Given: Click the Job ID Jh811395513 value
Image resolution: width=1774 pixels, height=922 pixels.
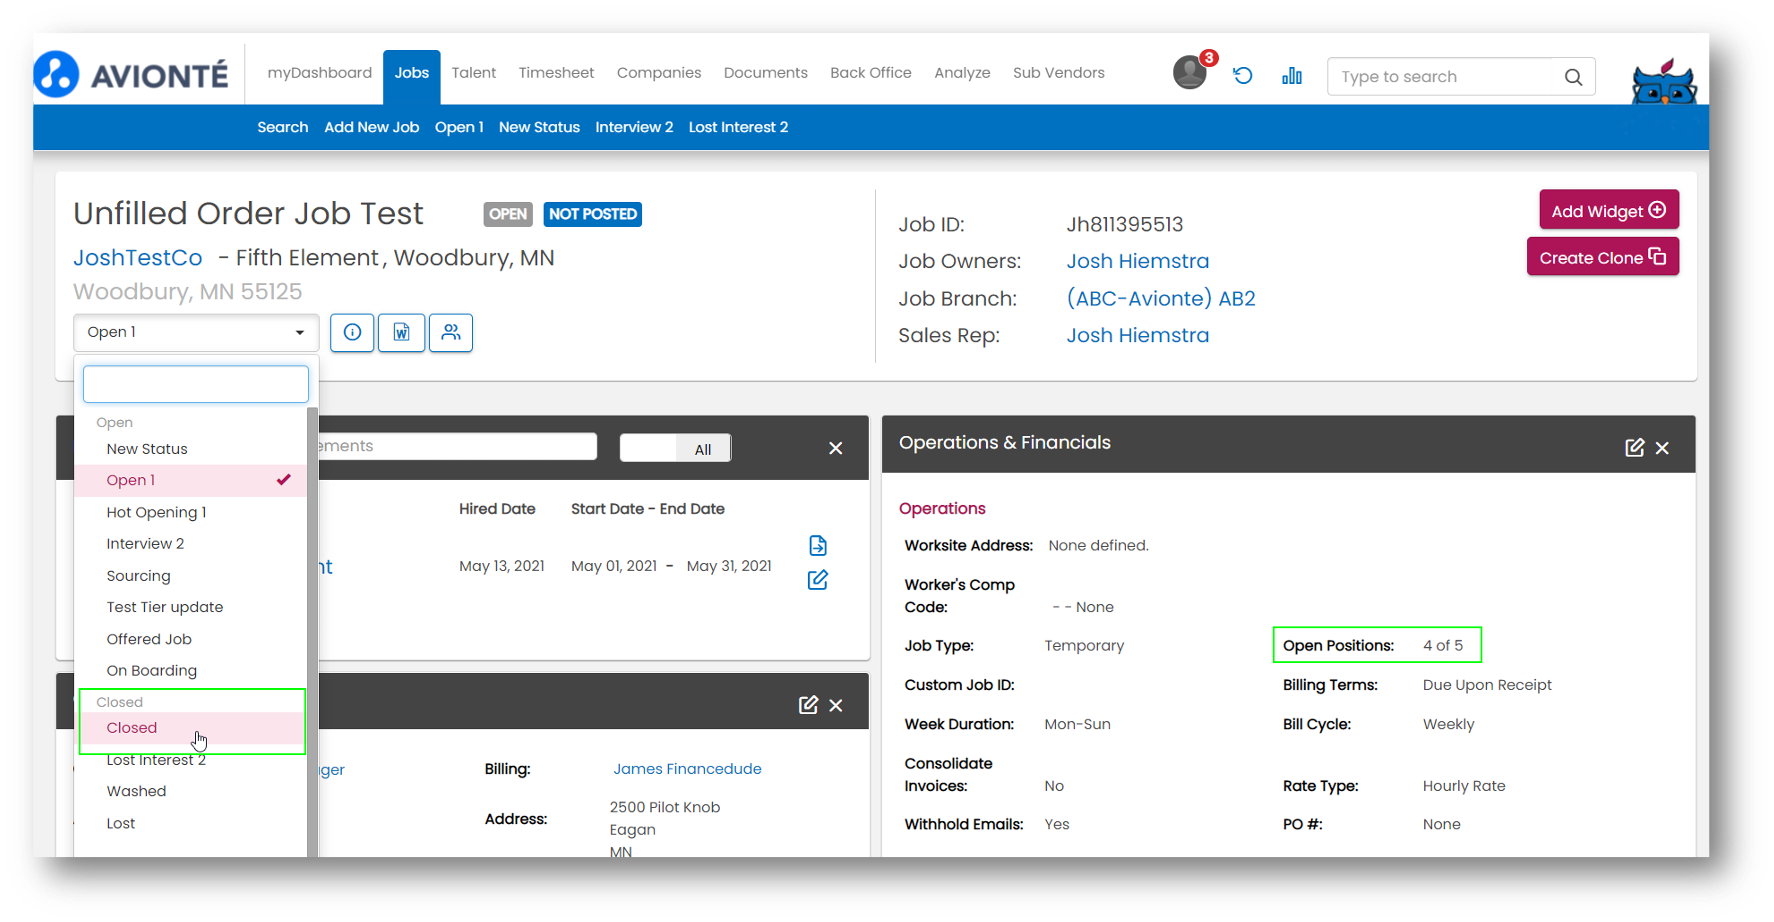Looking at the screenshot, I should point(1125,224).
